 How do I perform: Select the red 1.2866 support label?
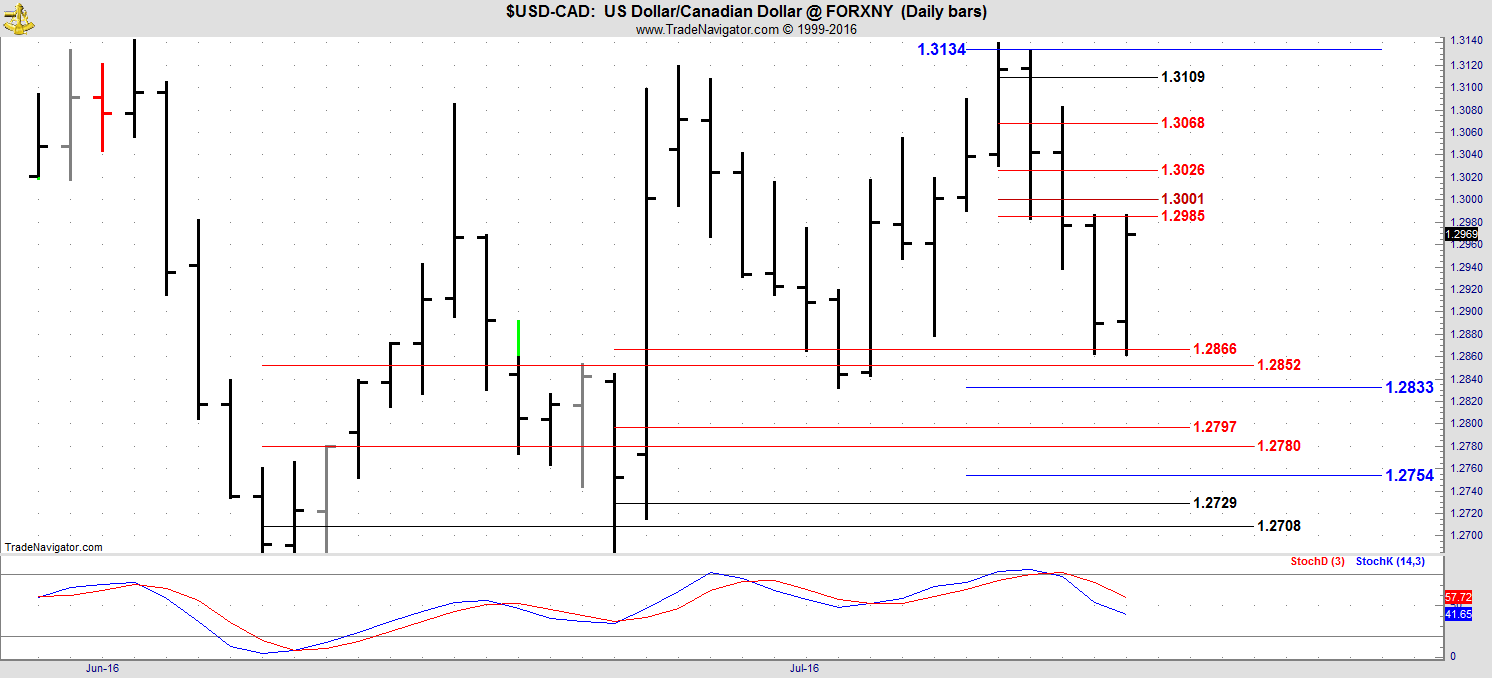[x=1214, y=349]
